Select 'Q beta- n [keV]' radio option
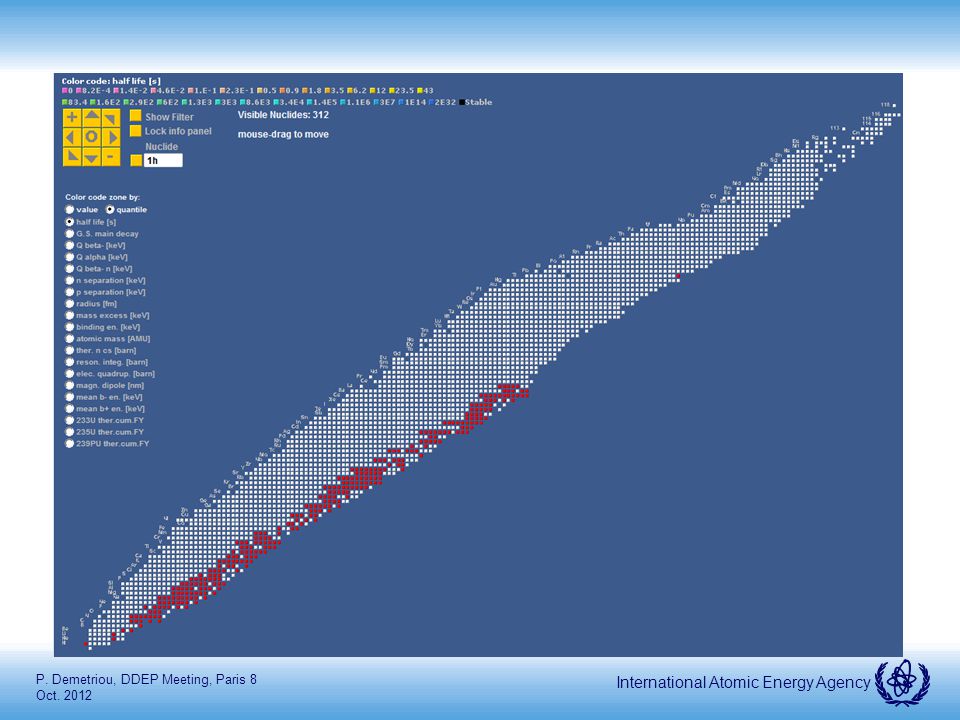Image resolution: width=960 pixels, height=720 pixels. tap(70, 268)
